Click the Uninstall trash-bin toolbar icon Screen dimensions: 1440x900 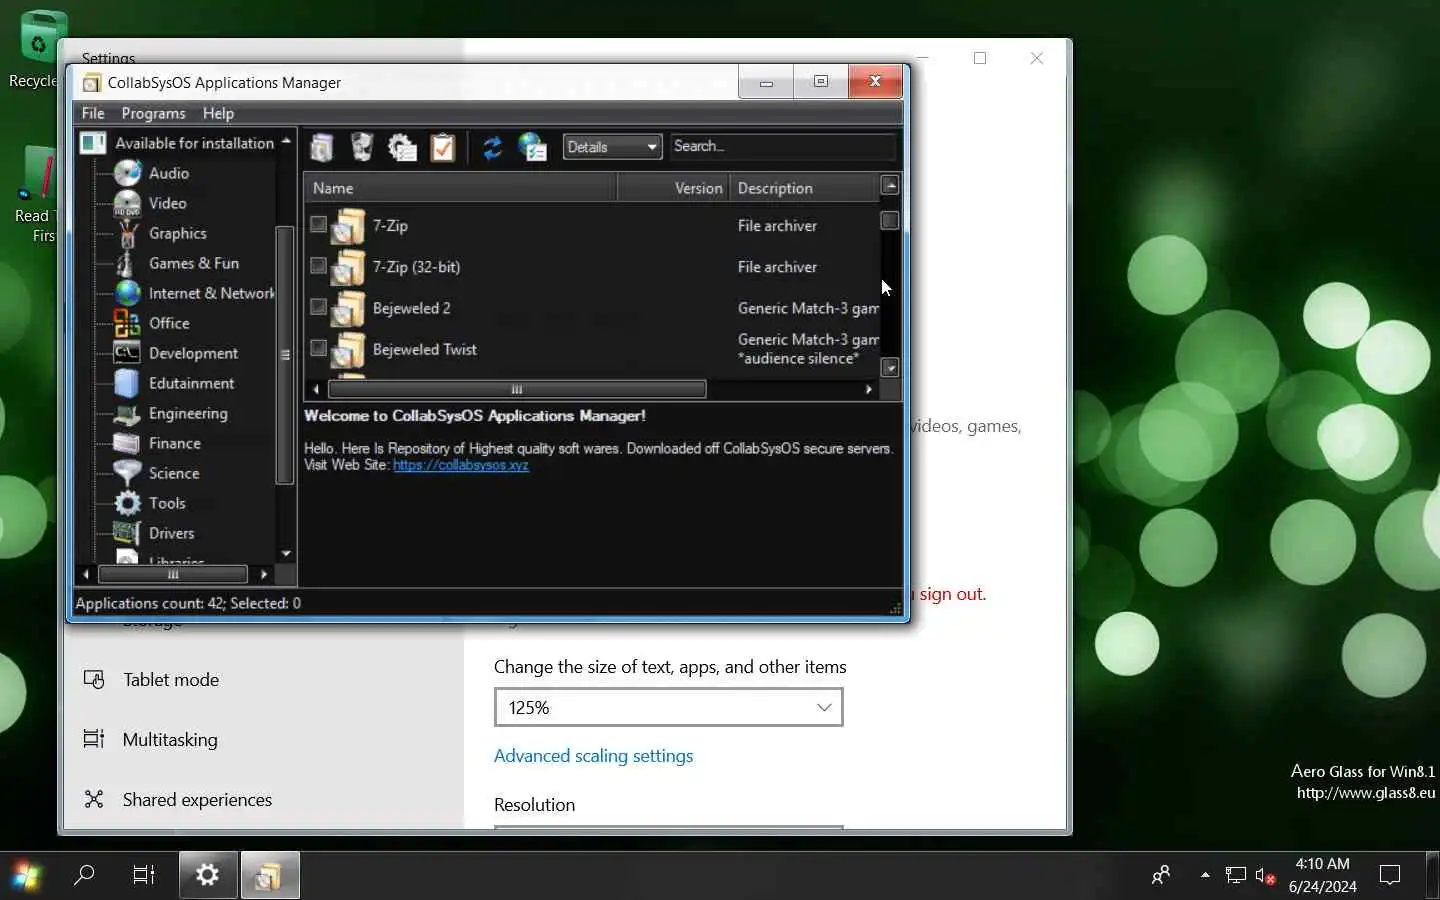361,147
